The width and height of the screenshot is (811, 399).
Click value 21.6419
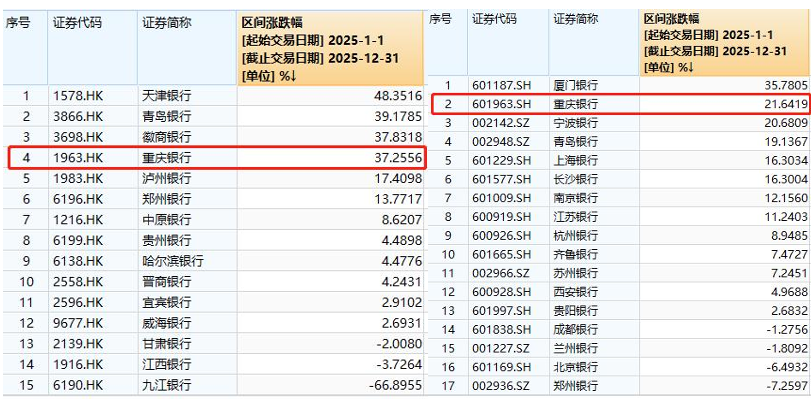[786, 105]
